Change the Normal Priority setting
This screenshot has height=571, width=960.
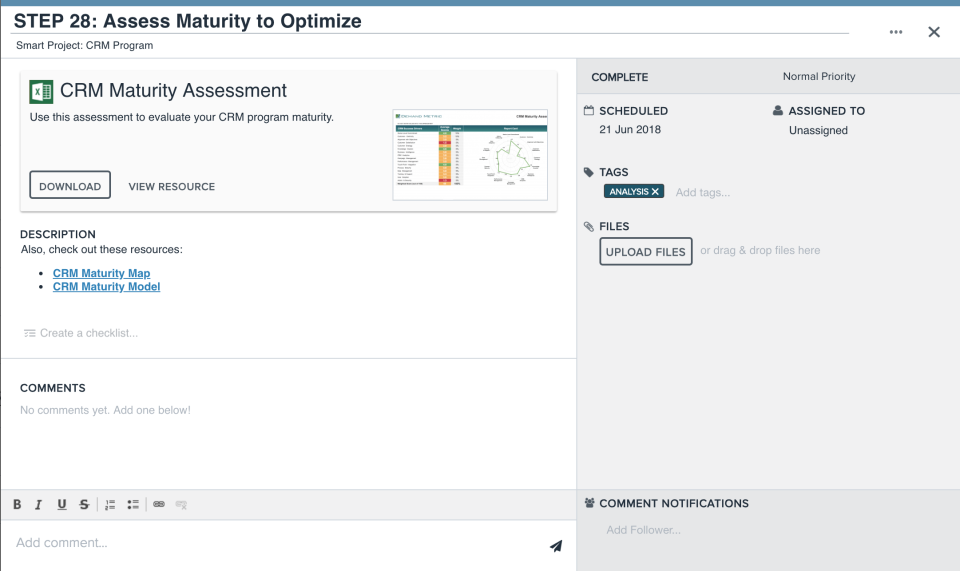pyautogui.click(x=819, y=77)
